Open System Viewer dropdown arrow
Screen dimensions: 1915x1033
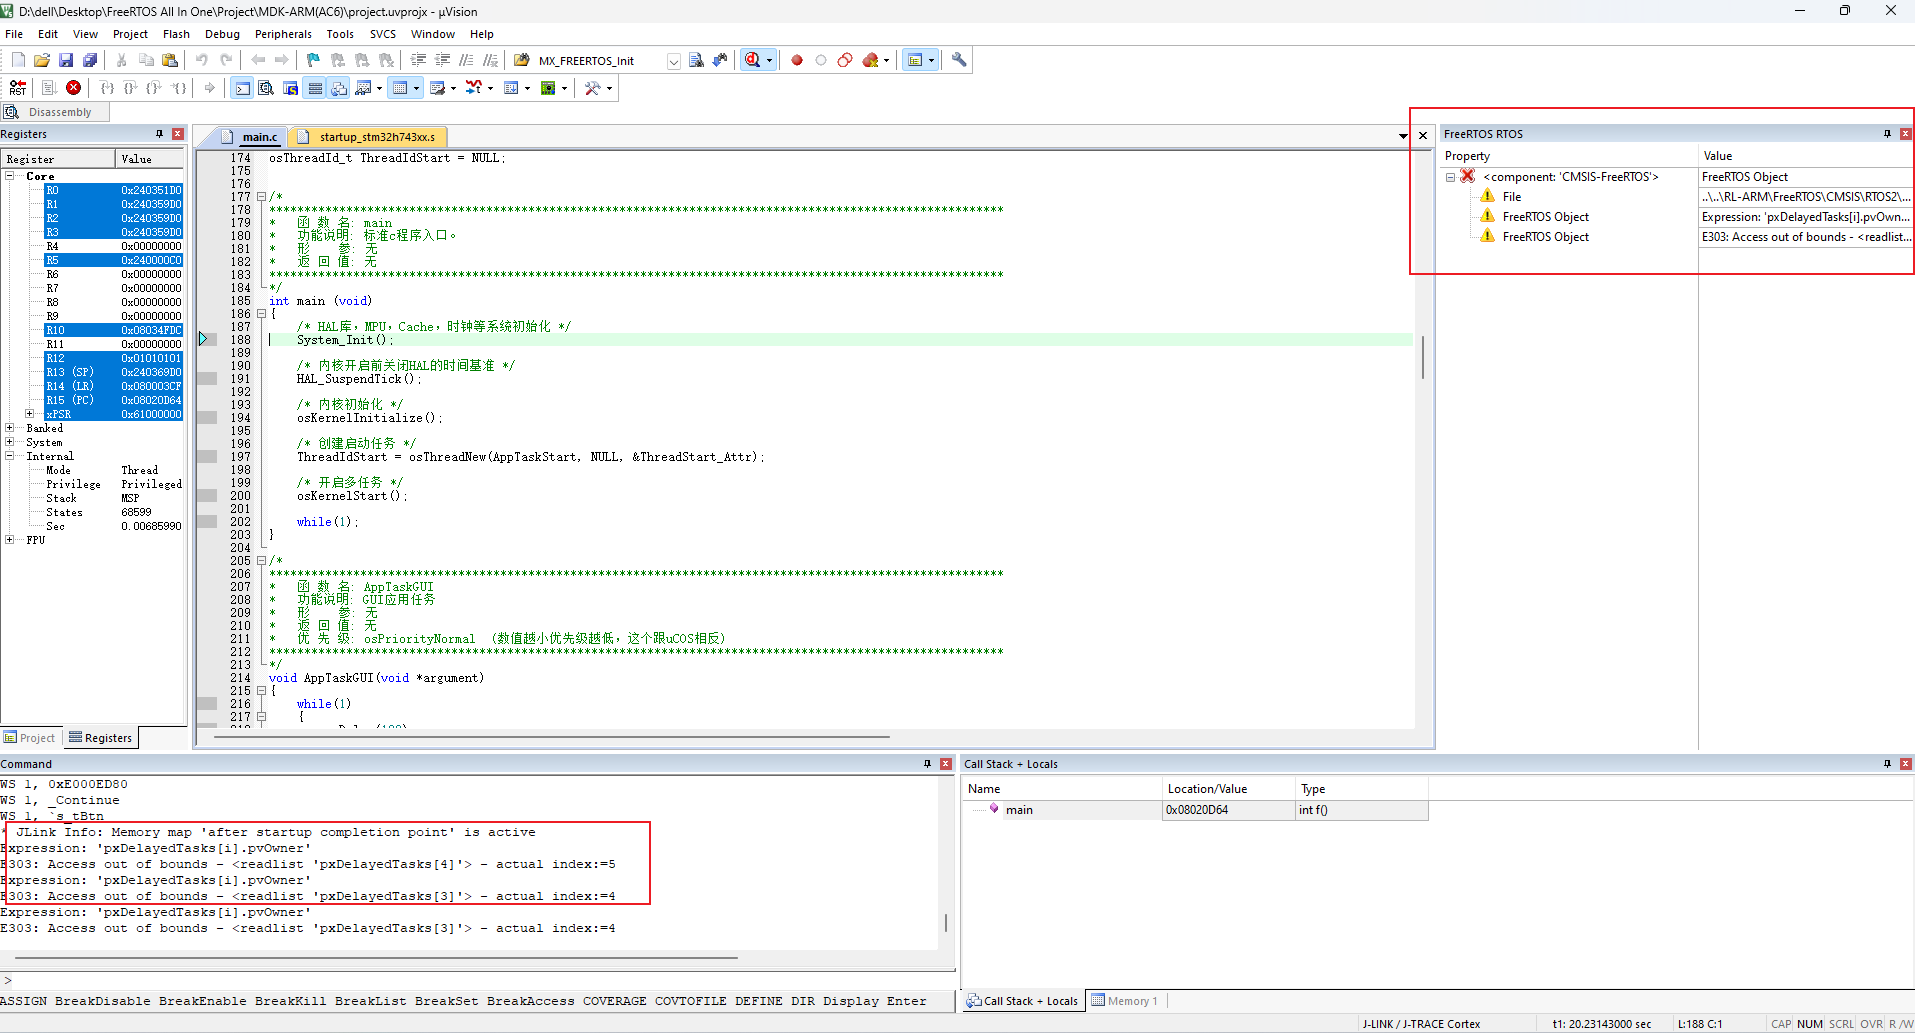tap(565, 88)
